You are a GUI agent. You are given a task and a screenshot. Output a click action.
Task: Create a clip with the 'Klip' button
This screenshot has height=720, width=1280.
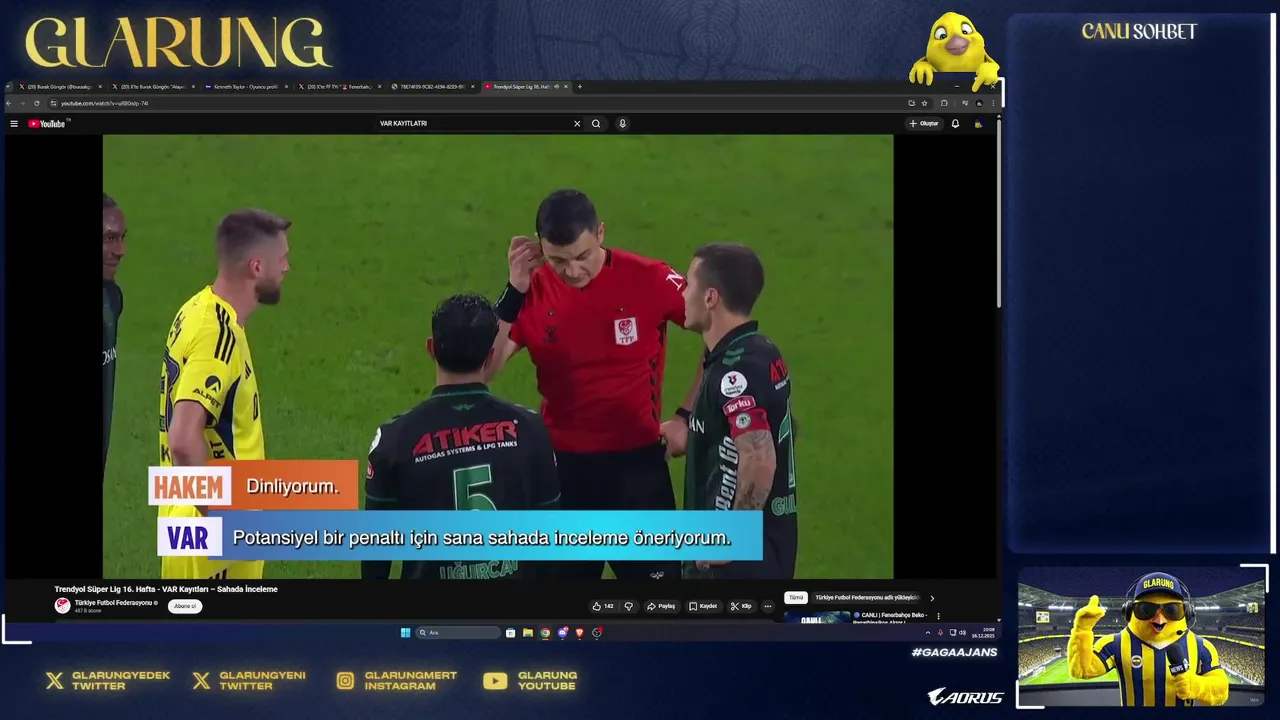click(x=741, y=606)
